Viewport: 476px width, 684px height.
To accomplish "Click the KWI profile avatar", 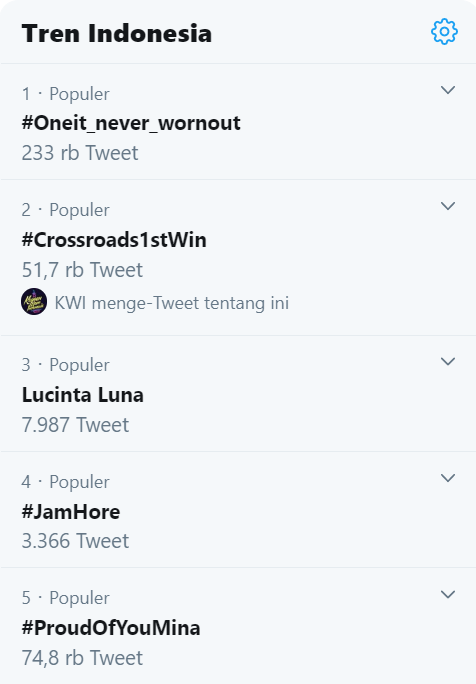I will click(x=34, y=301).
